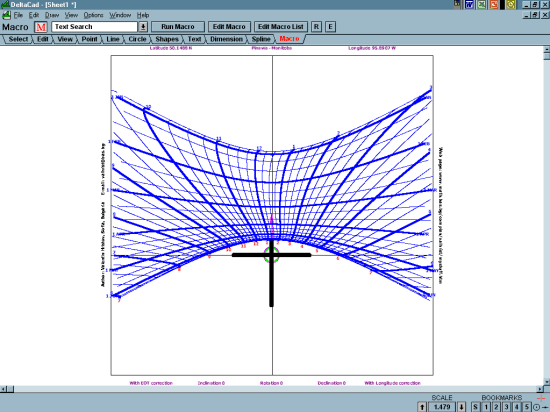Click the red crosshair cursor icon
The width and height of the screenshot is (550, 412).
pyautogui.click(x=541, y=398)
